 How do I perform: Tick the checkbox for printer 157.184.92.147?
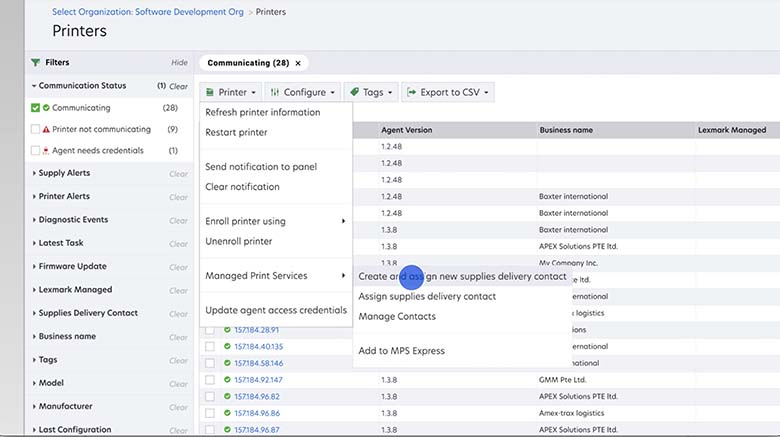click(x=210, y=380)
